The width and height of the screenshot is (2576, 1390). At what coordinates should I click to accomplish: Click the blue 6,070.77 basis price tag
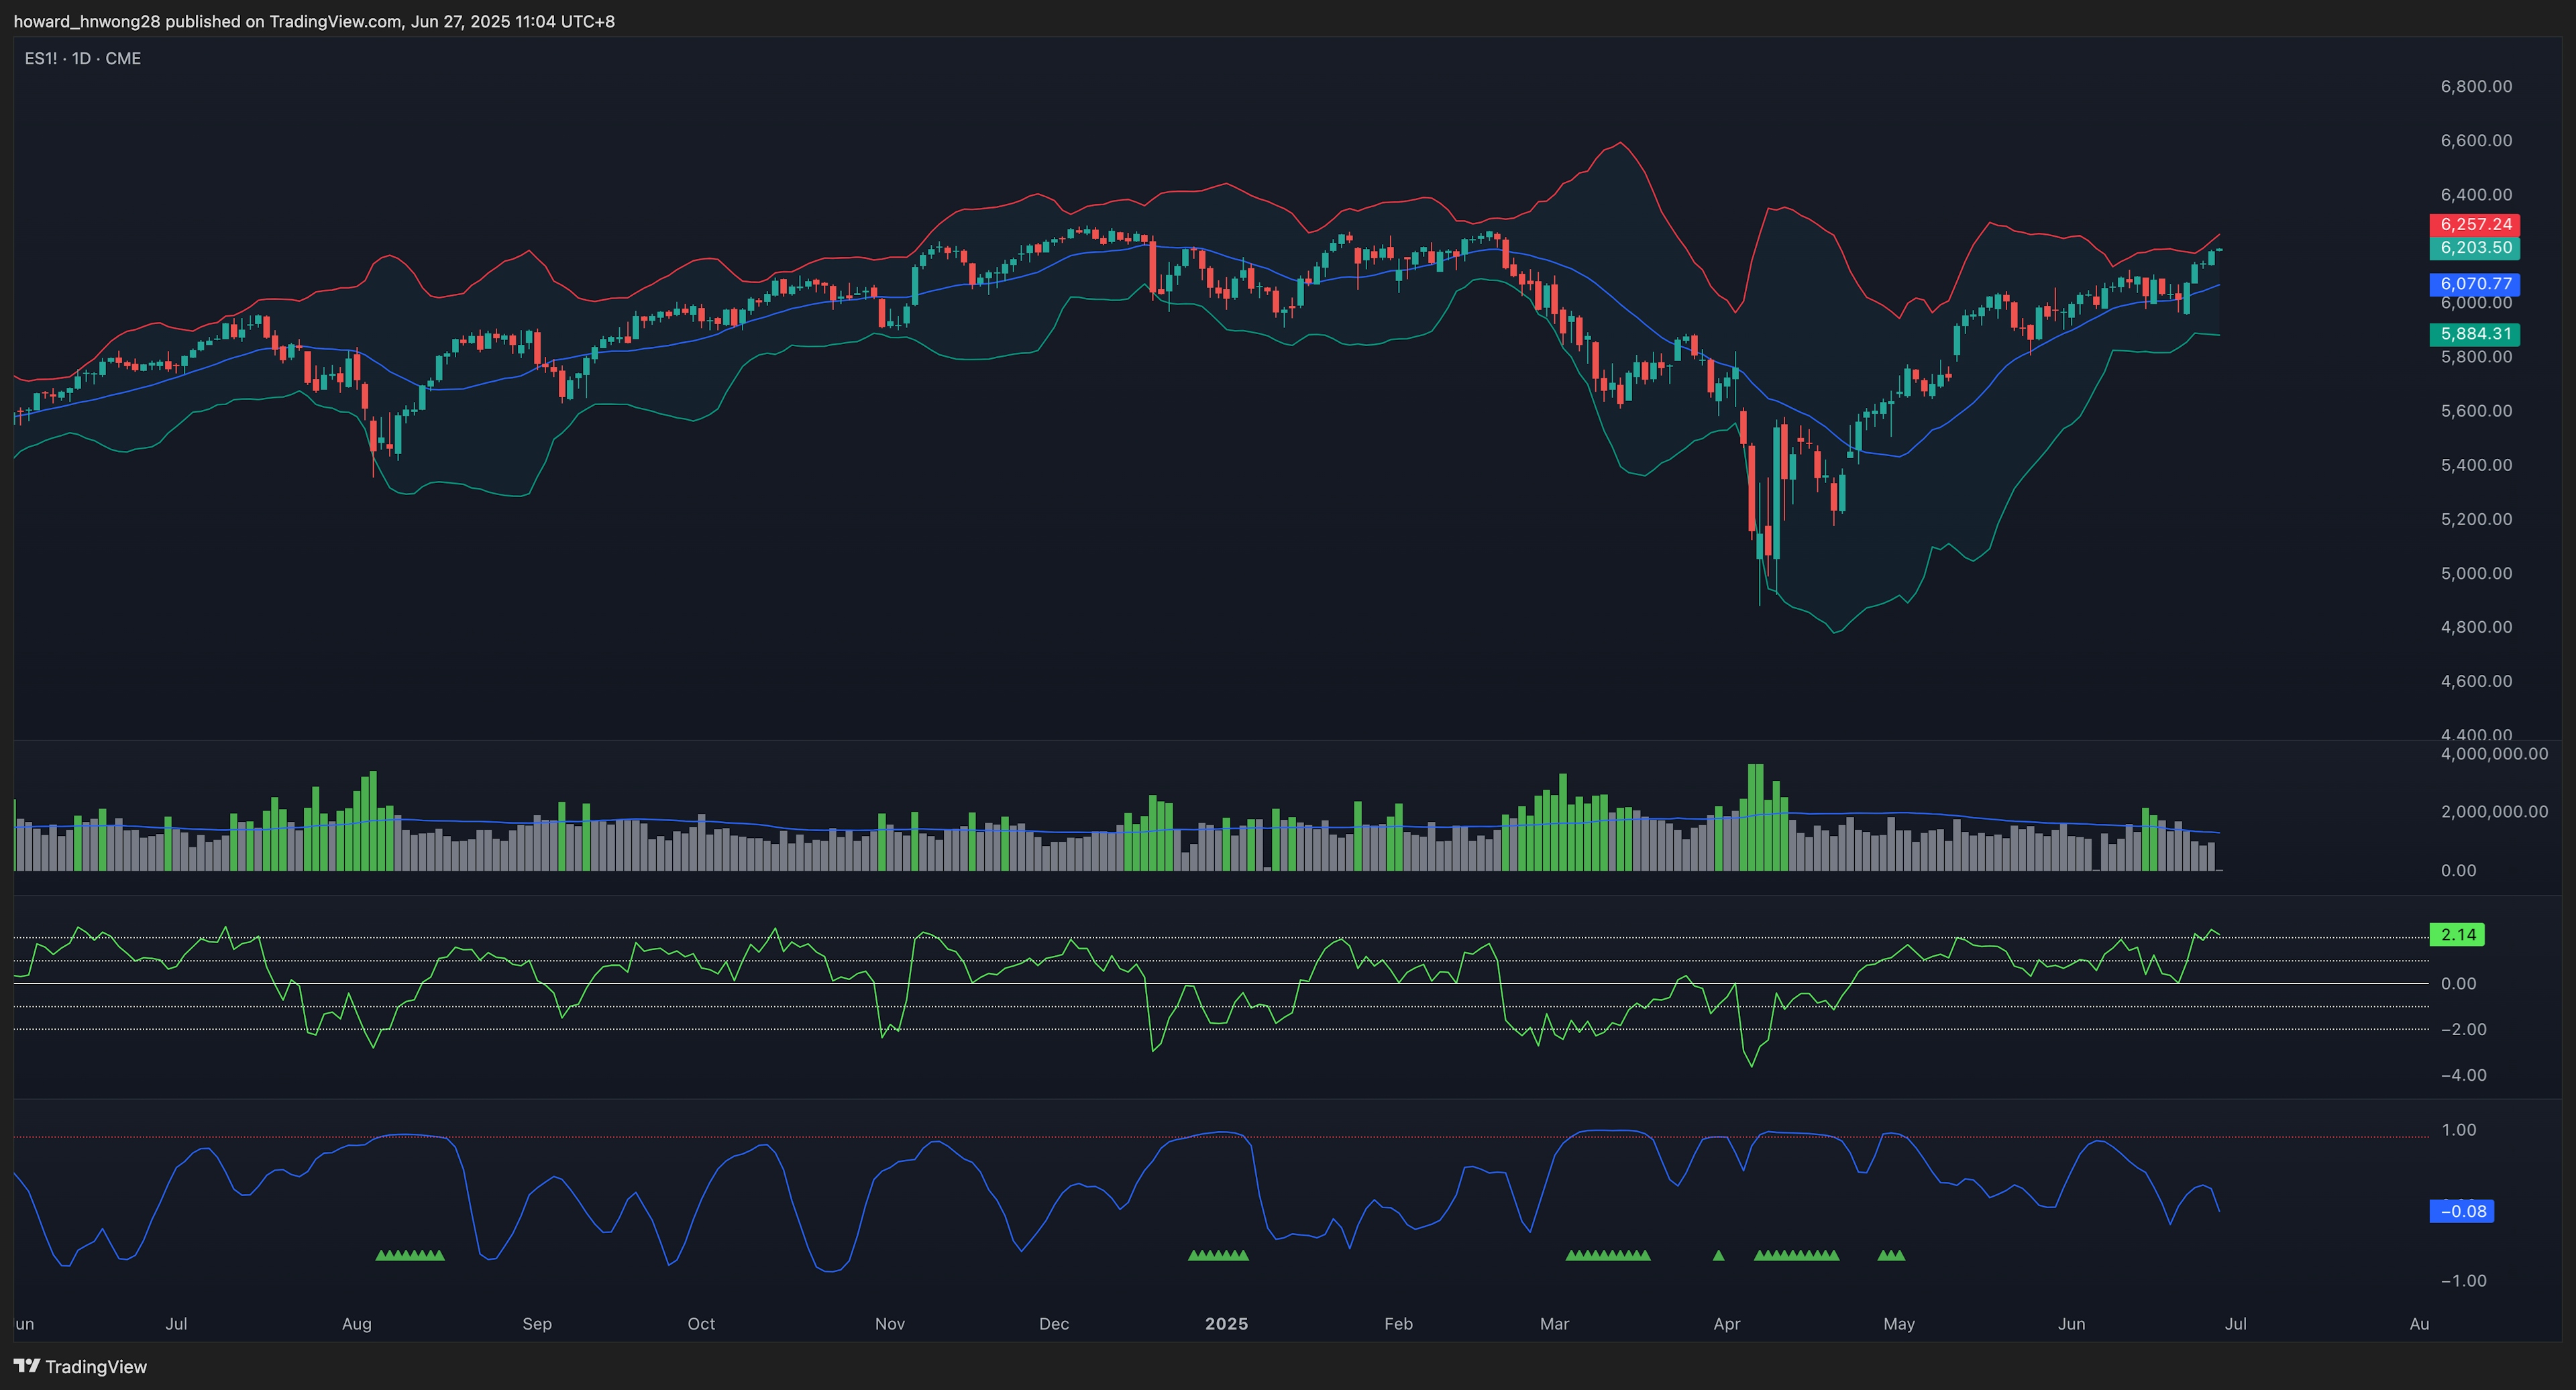point(2474,284)
